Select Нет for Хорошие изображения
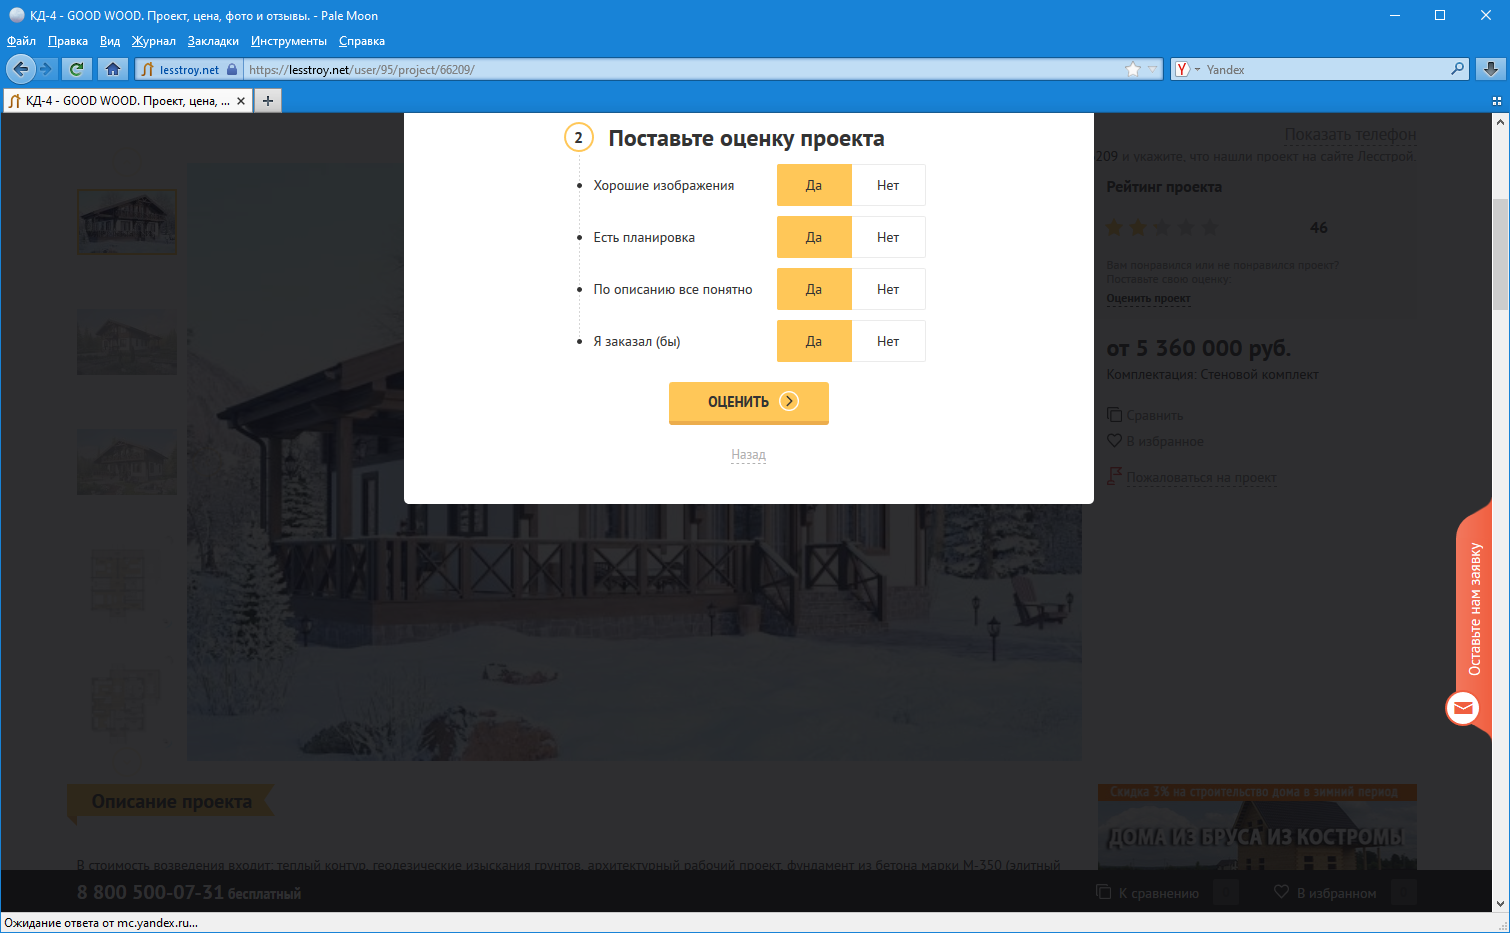The image size is (1510, 933). pyautogui.click(x=888, y=185)
